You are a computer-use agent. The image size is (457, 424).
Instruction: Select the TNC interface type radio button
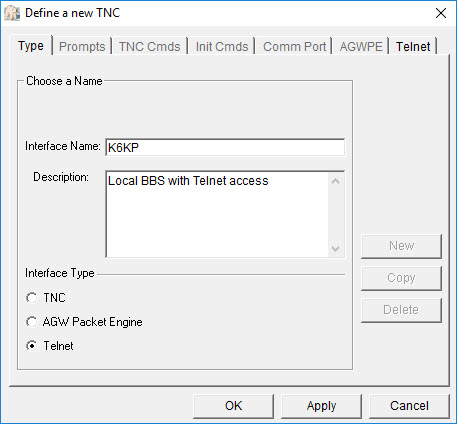[x=32, y=298]
